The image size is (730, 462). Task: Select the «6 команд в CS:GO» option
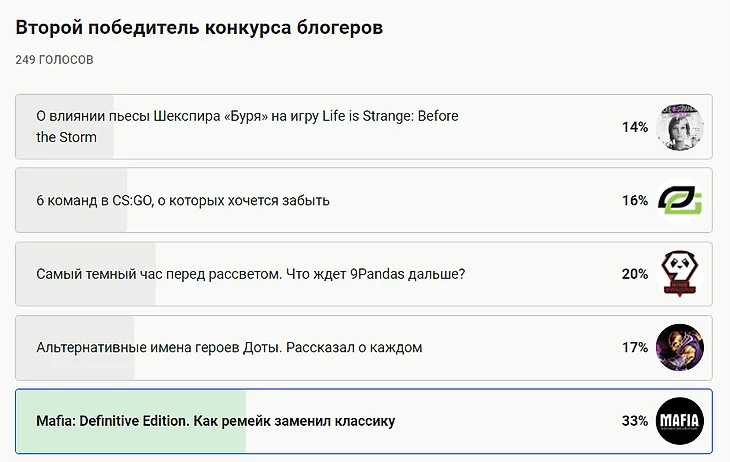(183, 200)
